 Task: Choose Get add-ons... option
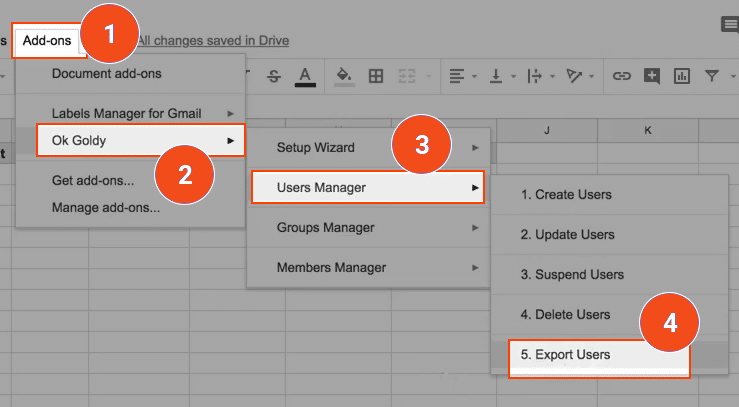tap(131, 180)
